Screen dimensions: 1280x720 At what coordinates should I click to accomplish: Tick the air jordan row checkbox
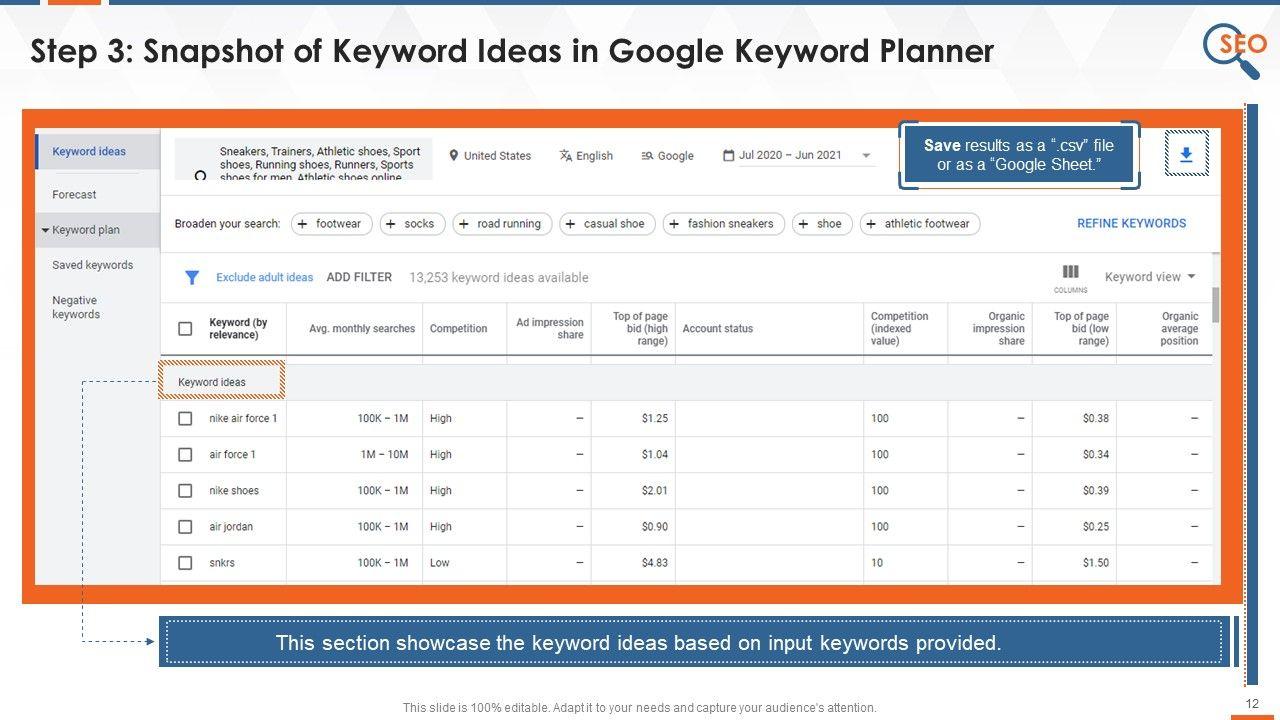185,527
